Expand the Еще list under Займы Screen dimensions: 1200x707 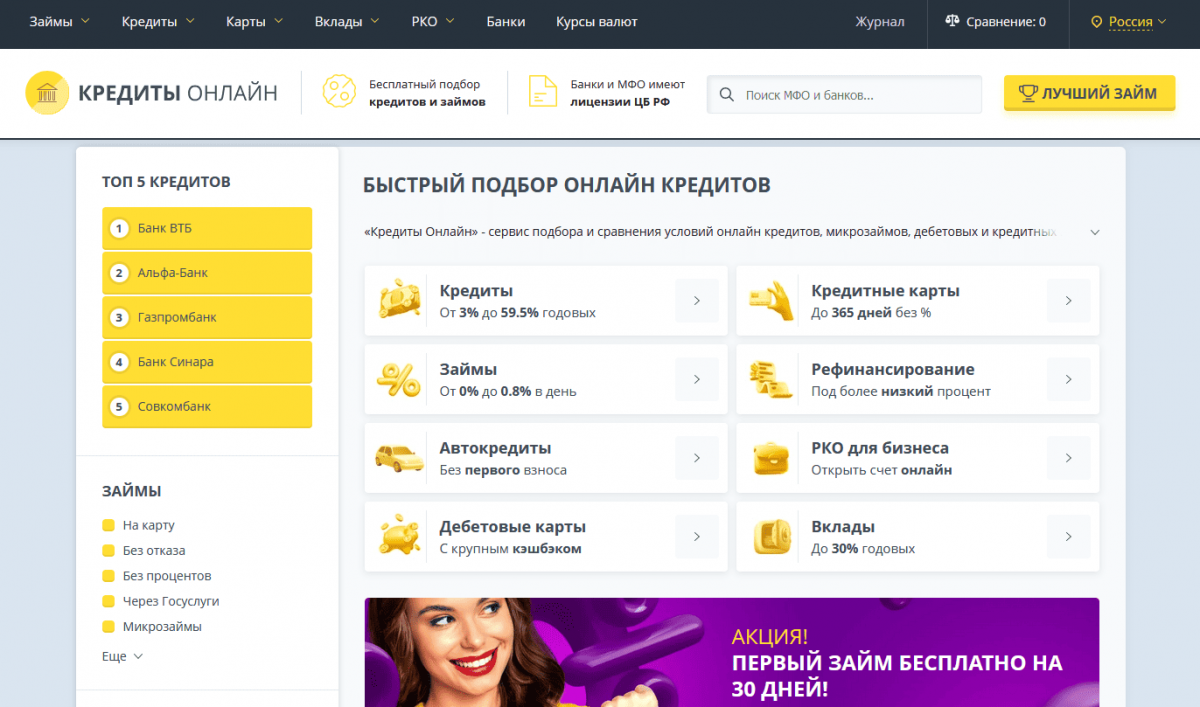click(x=122, y=657)
